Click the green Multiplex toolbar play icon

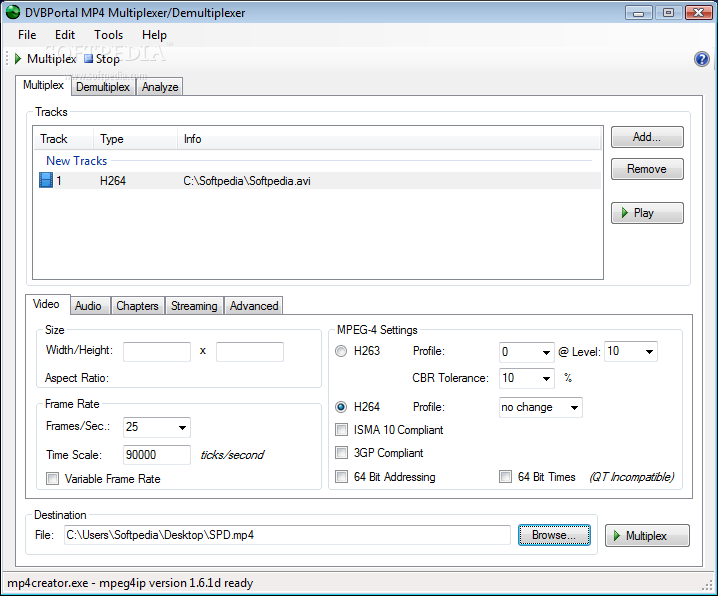click(18, 59)
